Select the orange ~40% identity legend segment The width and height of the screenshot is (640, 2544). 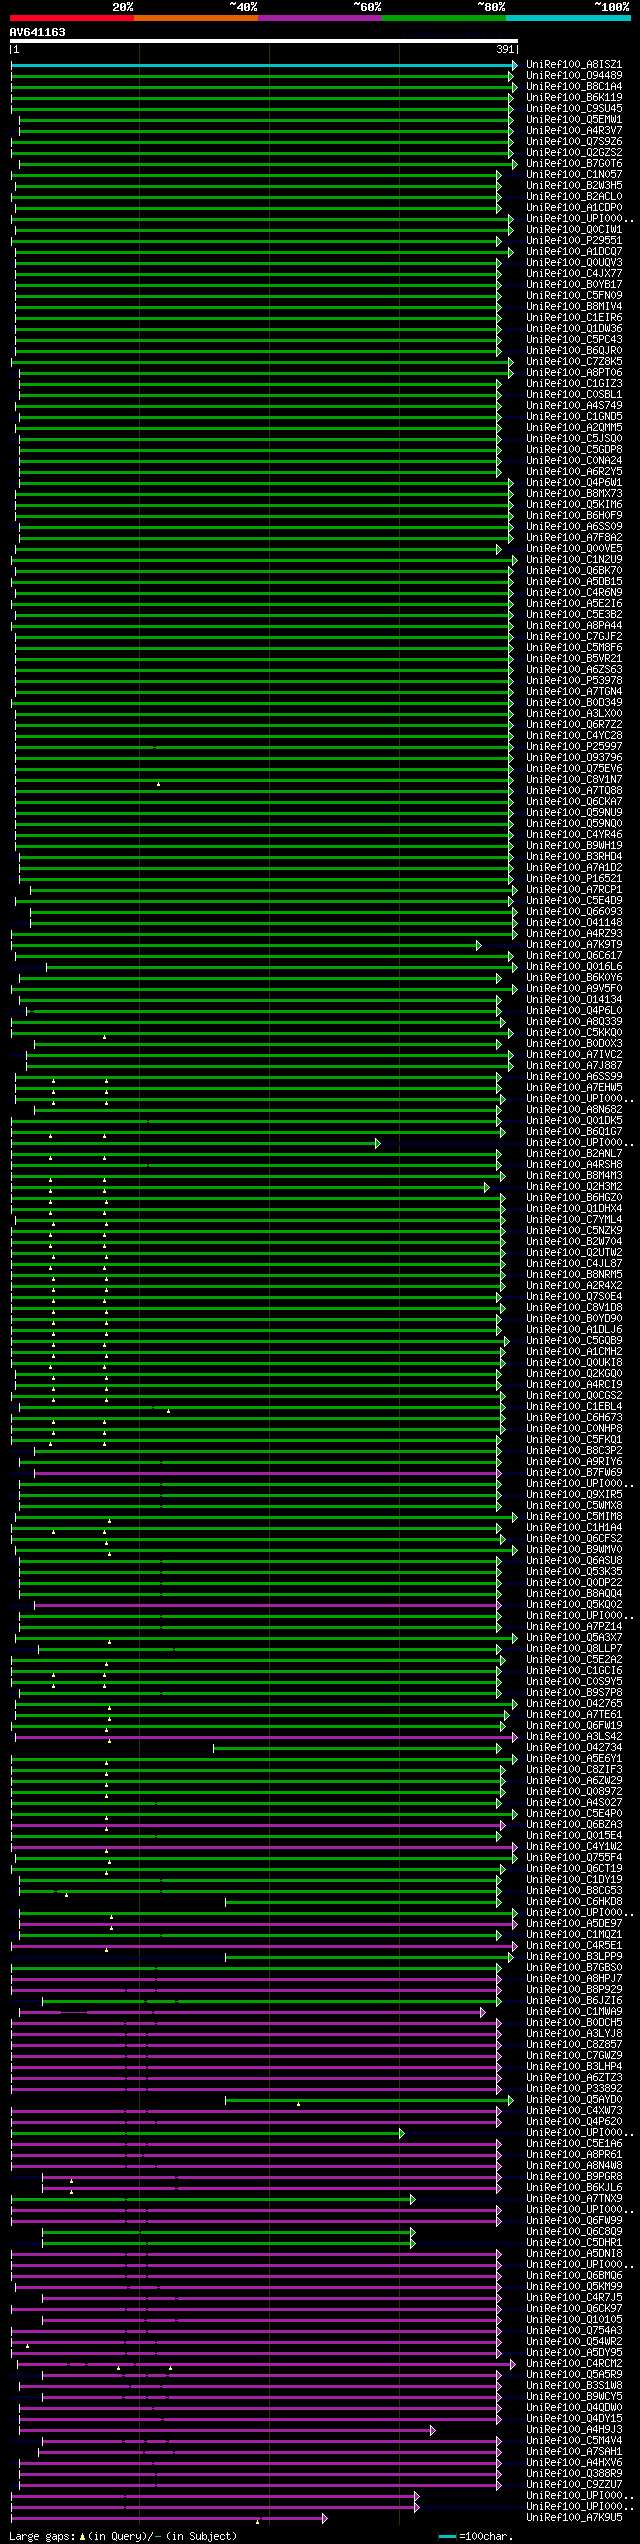[x=196, y=18]
